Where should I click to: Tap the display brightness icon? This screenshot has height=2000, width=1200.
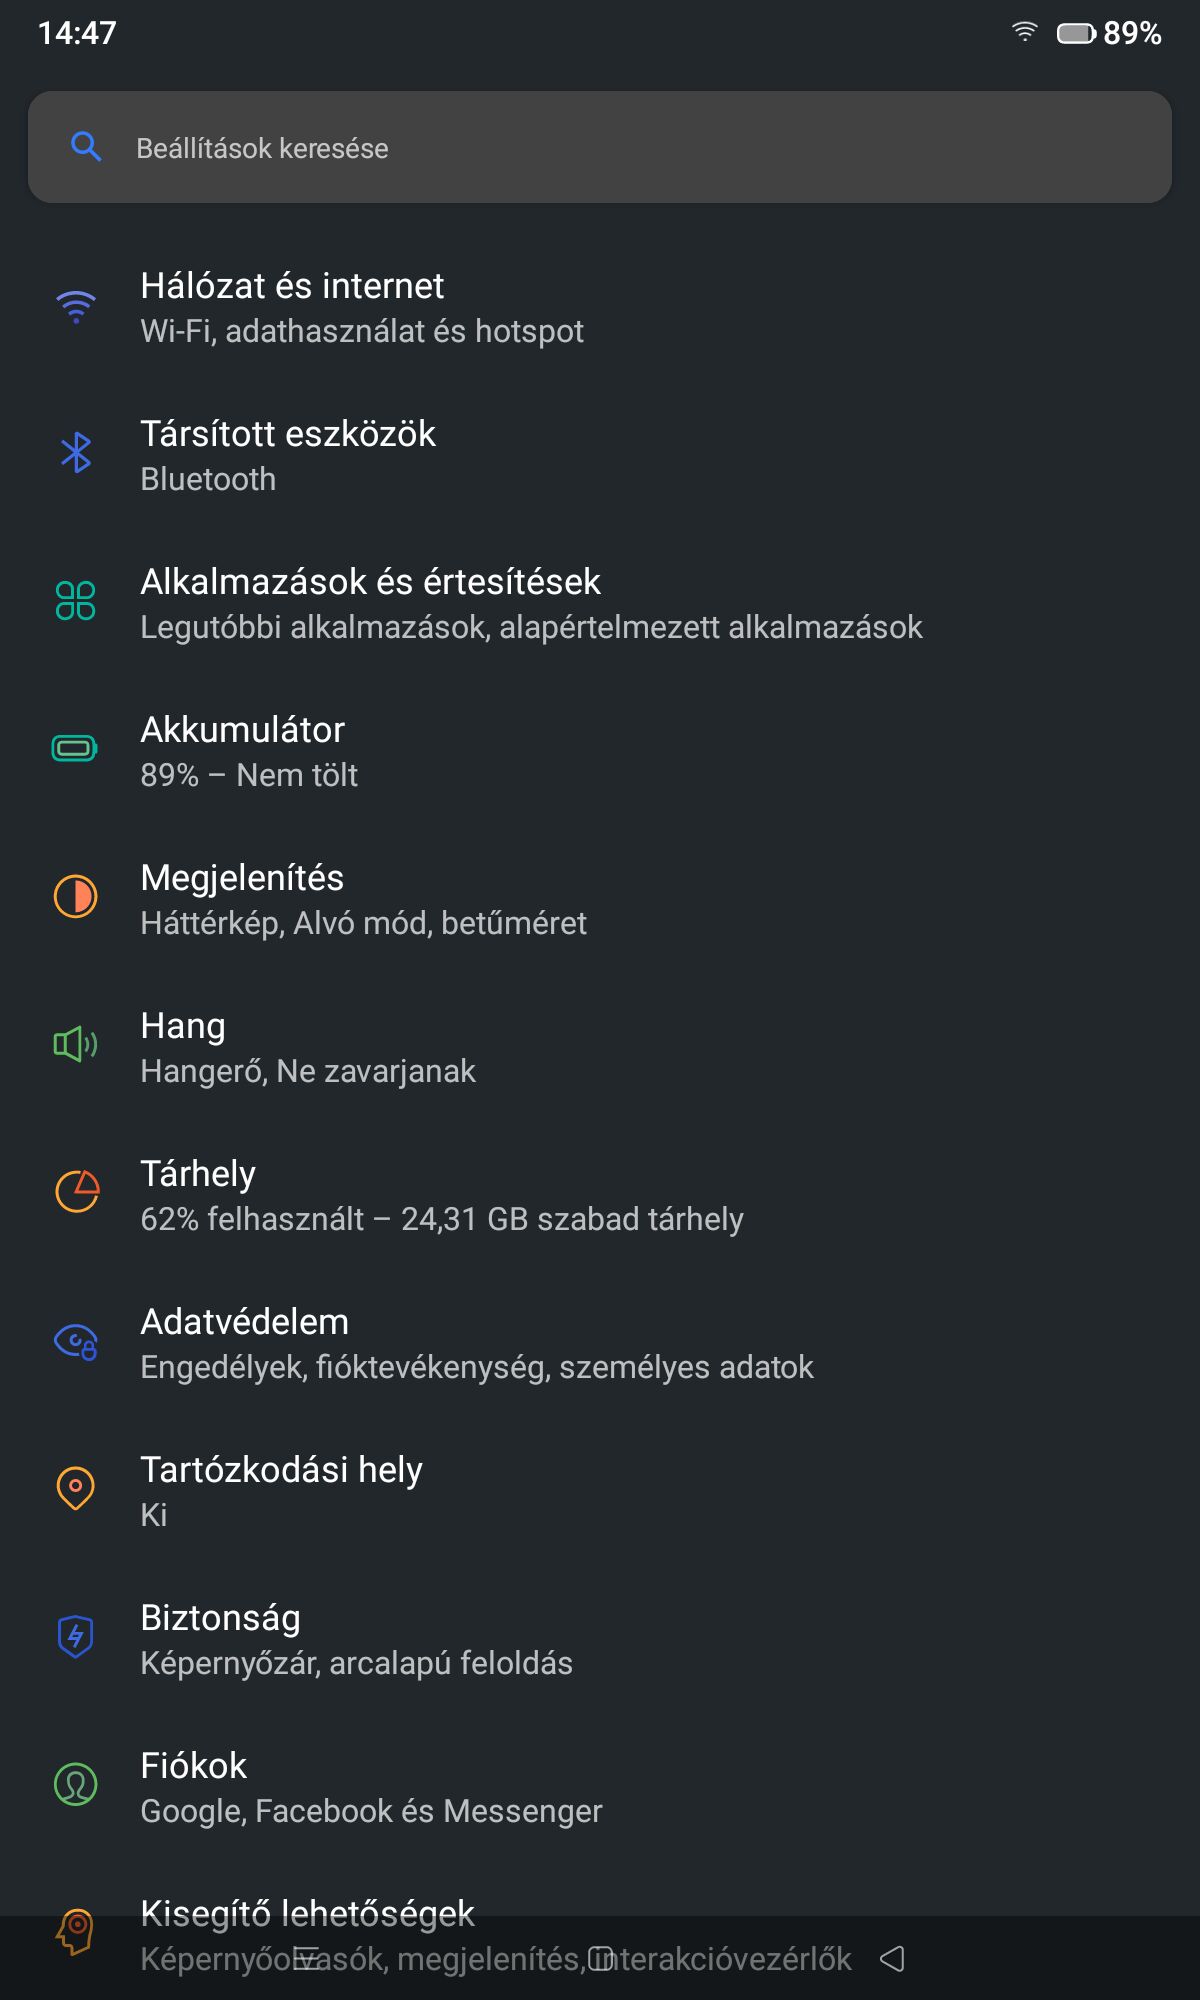76,896
